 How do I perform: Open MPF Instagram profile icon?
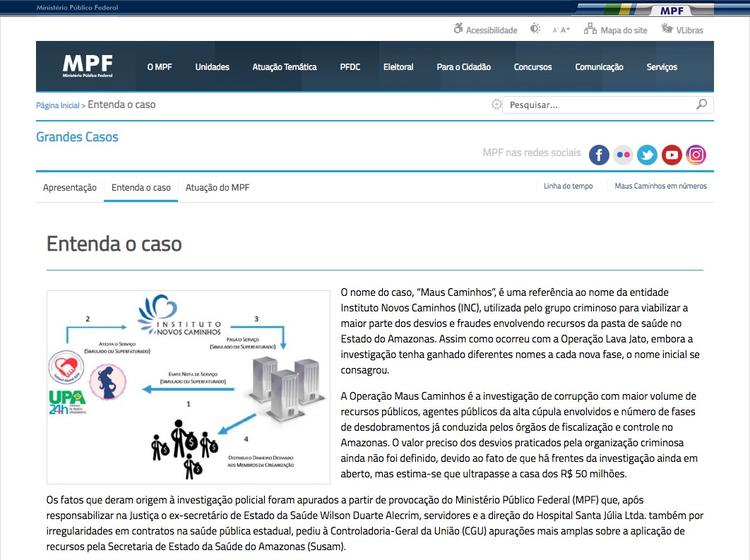[x=696, y=154]
